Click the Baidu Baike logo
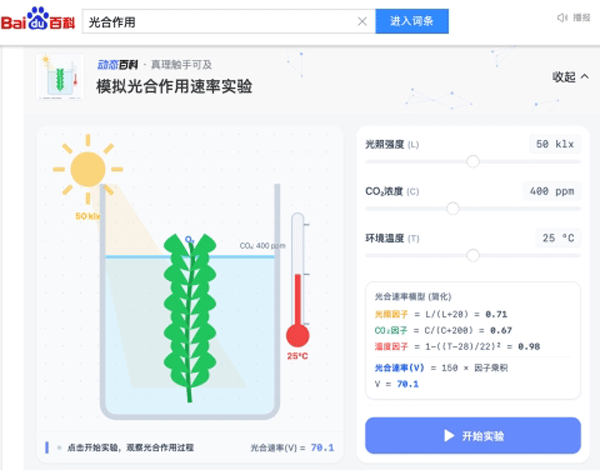Viewport: 600px width, 470px height. tap(38, 19)
